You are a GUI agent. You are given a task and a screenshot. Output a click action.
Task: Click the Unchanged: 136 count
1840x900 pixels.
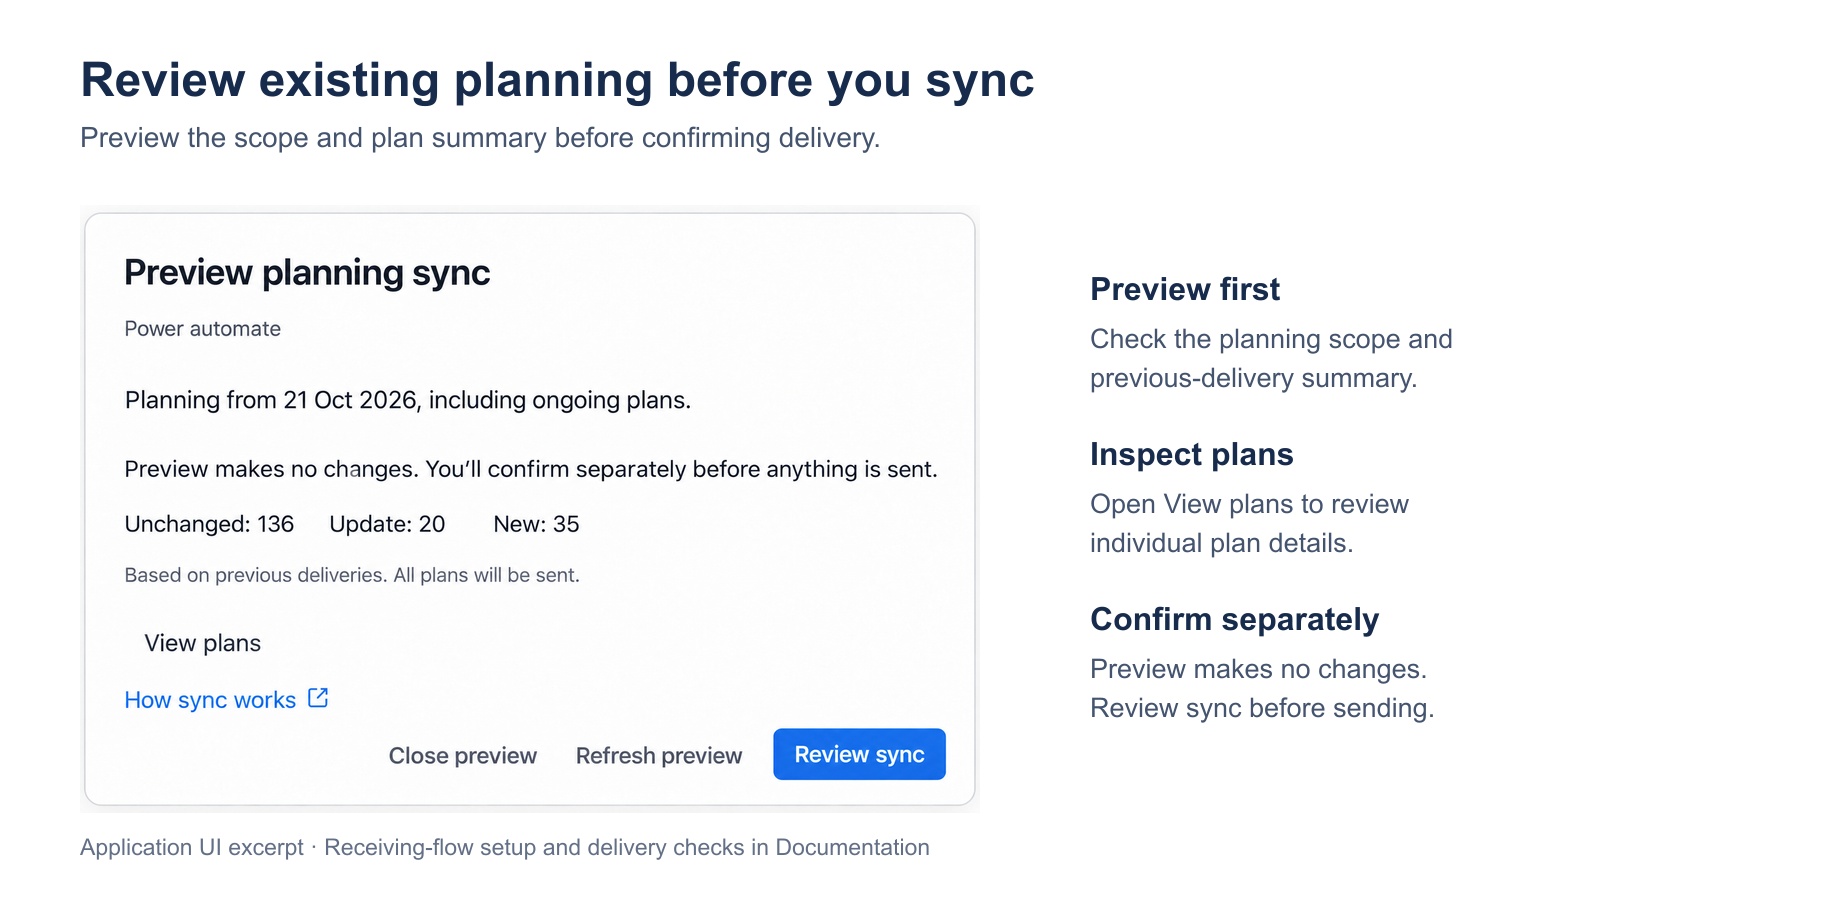tap(209, 524)
